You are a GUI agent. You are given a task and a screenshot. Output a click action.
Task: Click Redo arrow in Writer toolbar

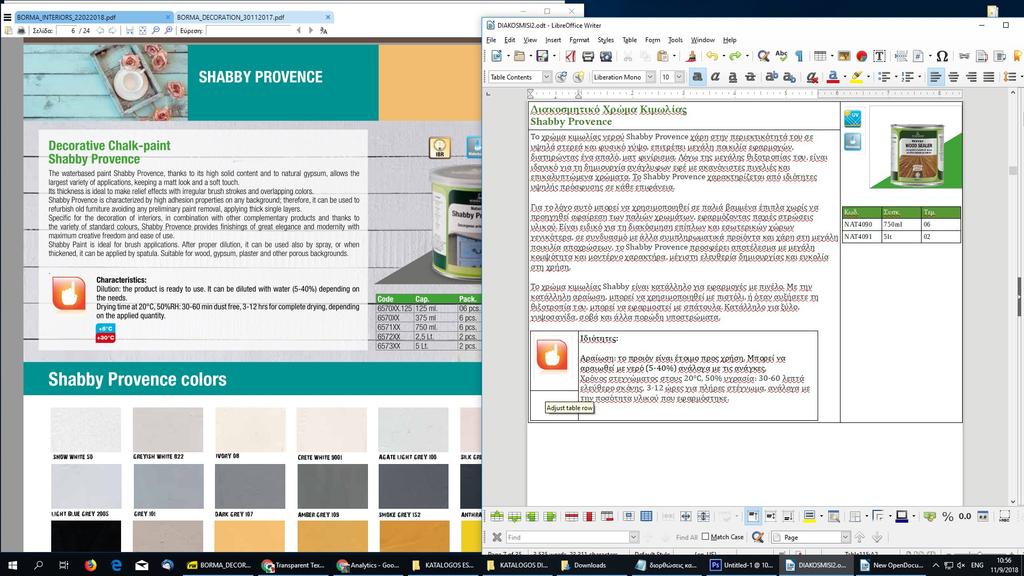tap(735, 57)
